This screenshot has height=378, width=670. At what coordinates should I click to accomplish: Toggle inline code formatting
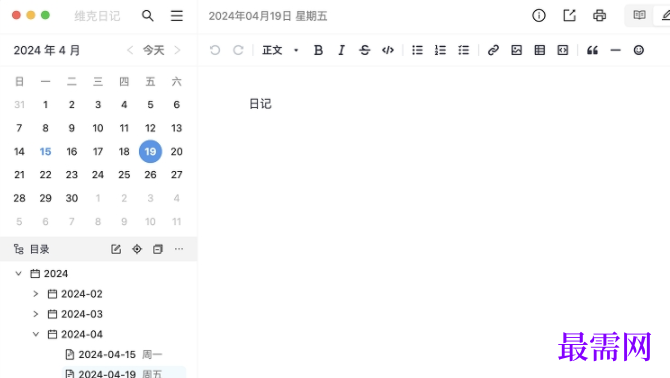(388, 50)
